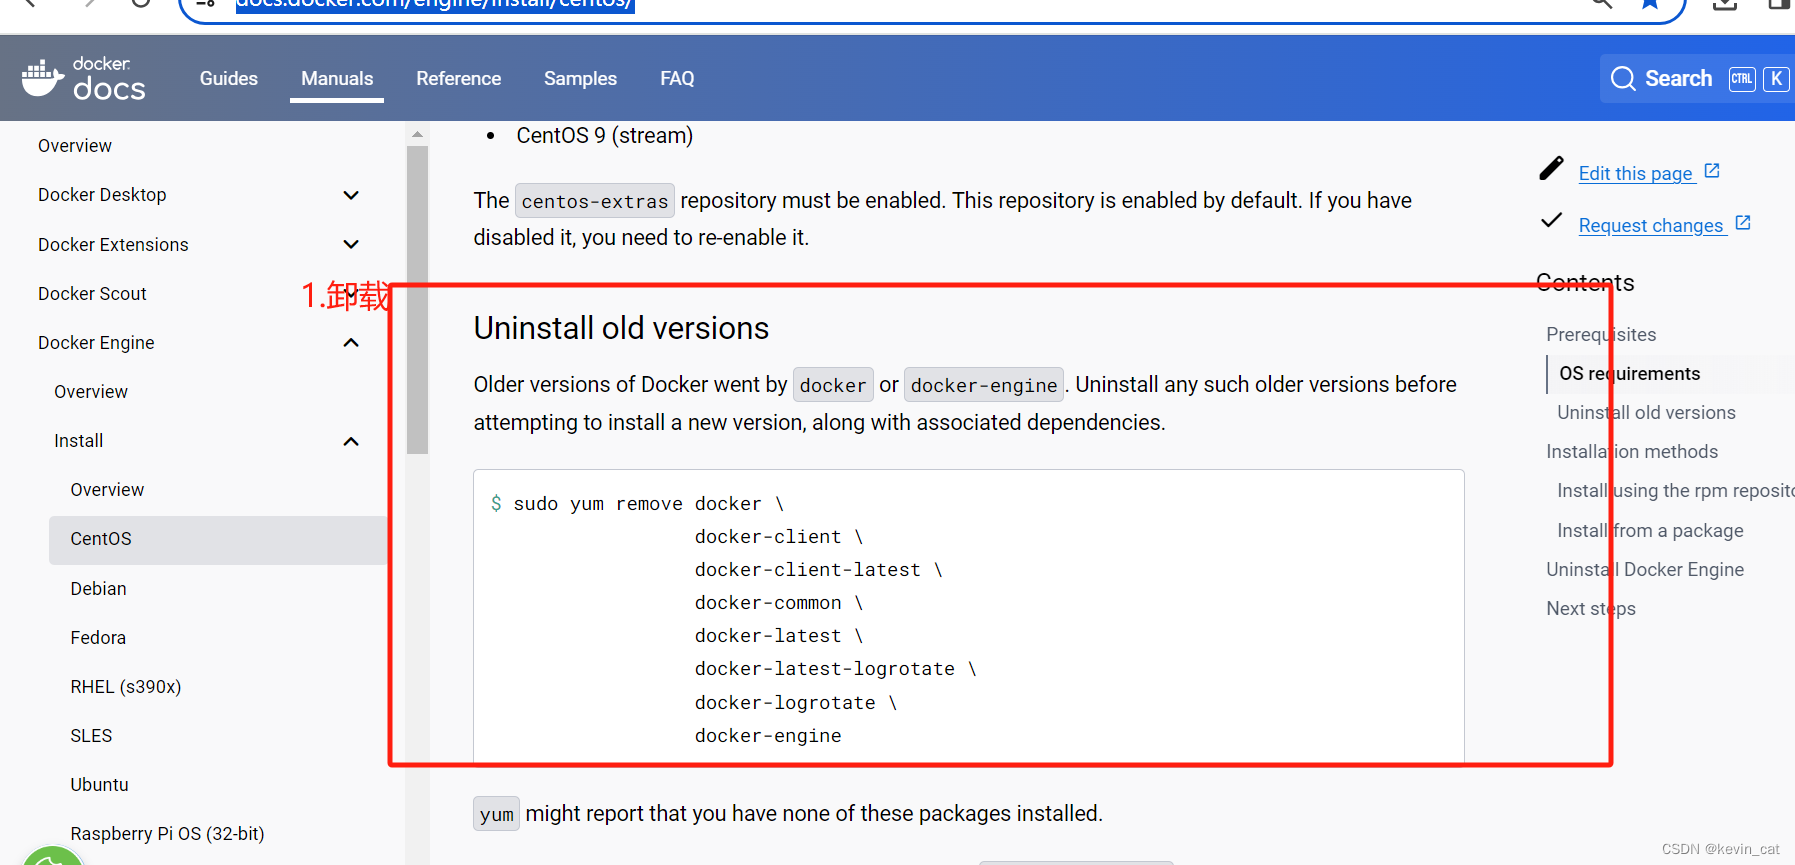Viewport: 1795px width, 865px height.
Task: Jump to Installation methods in Contents
Action: 1632,452
